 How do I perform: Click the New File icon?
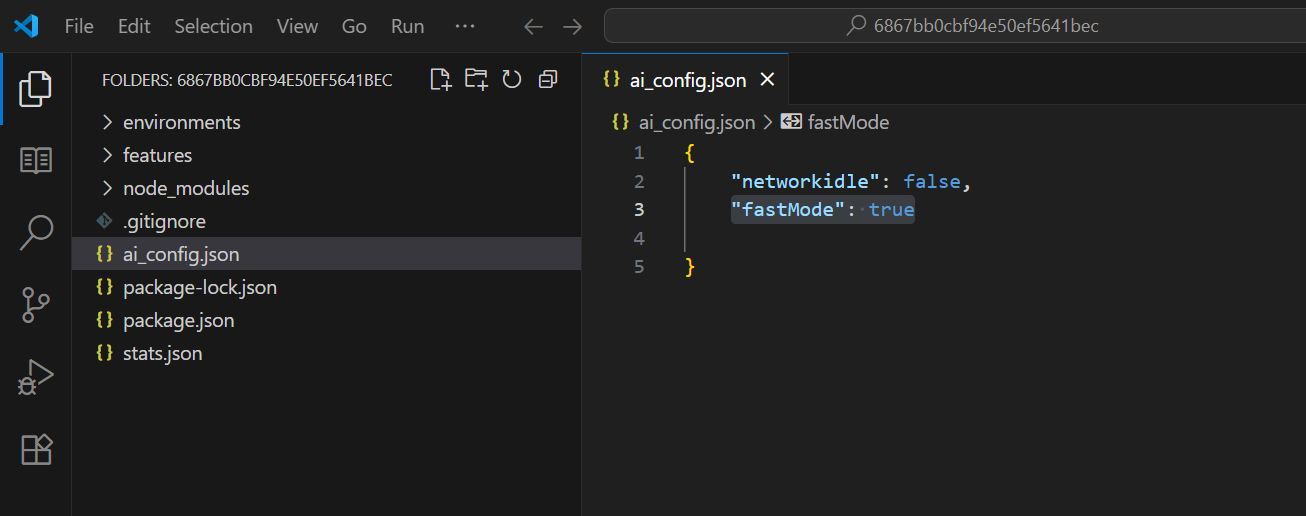coord(440,80)
